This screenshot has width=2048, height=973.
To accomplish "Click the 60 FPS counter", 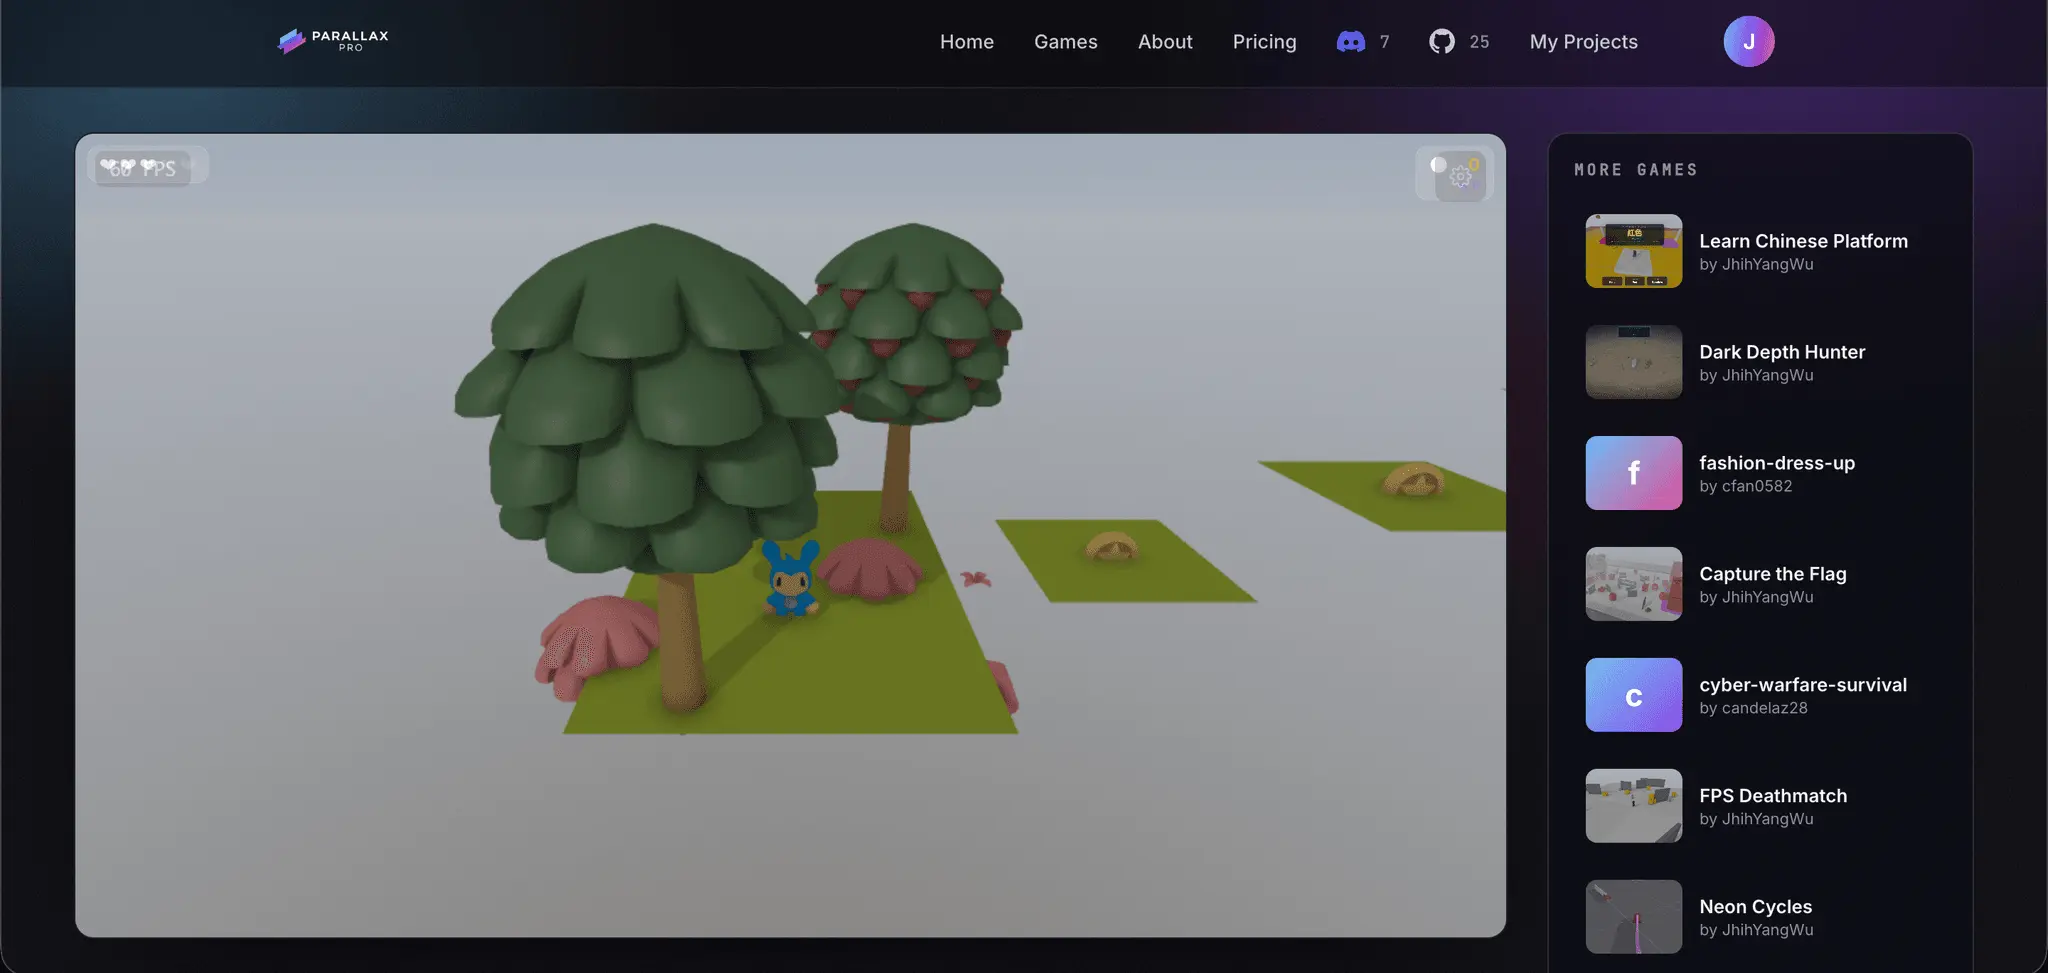I will click(x=141, y=168).
